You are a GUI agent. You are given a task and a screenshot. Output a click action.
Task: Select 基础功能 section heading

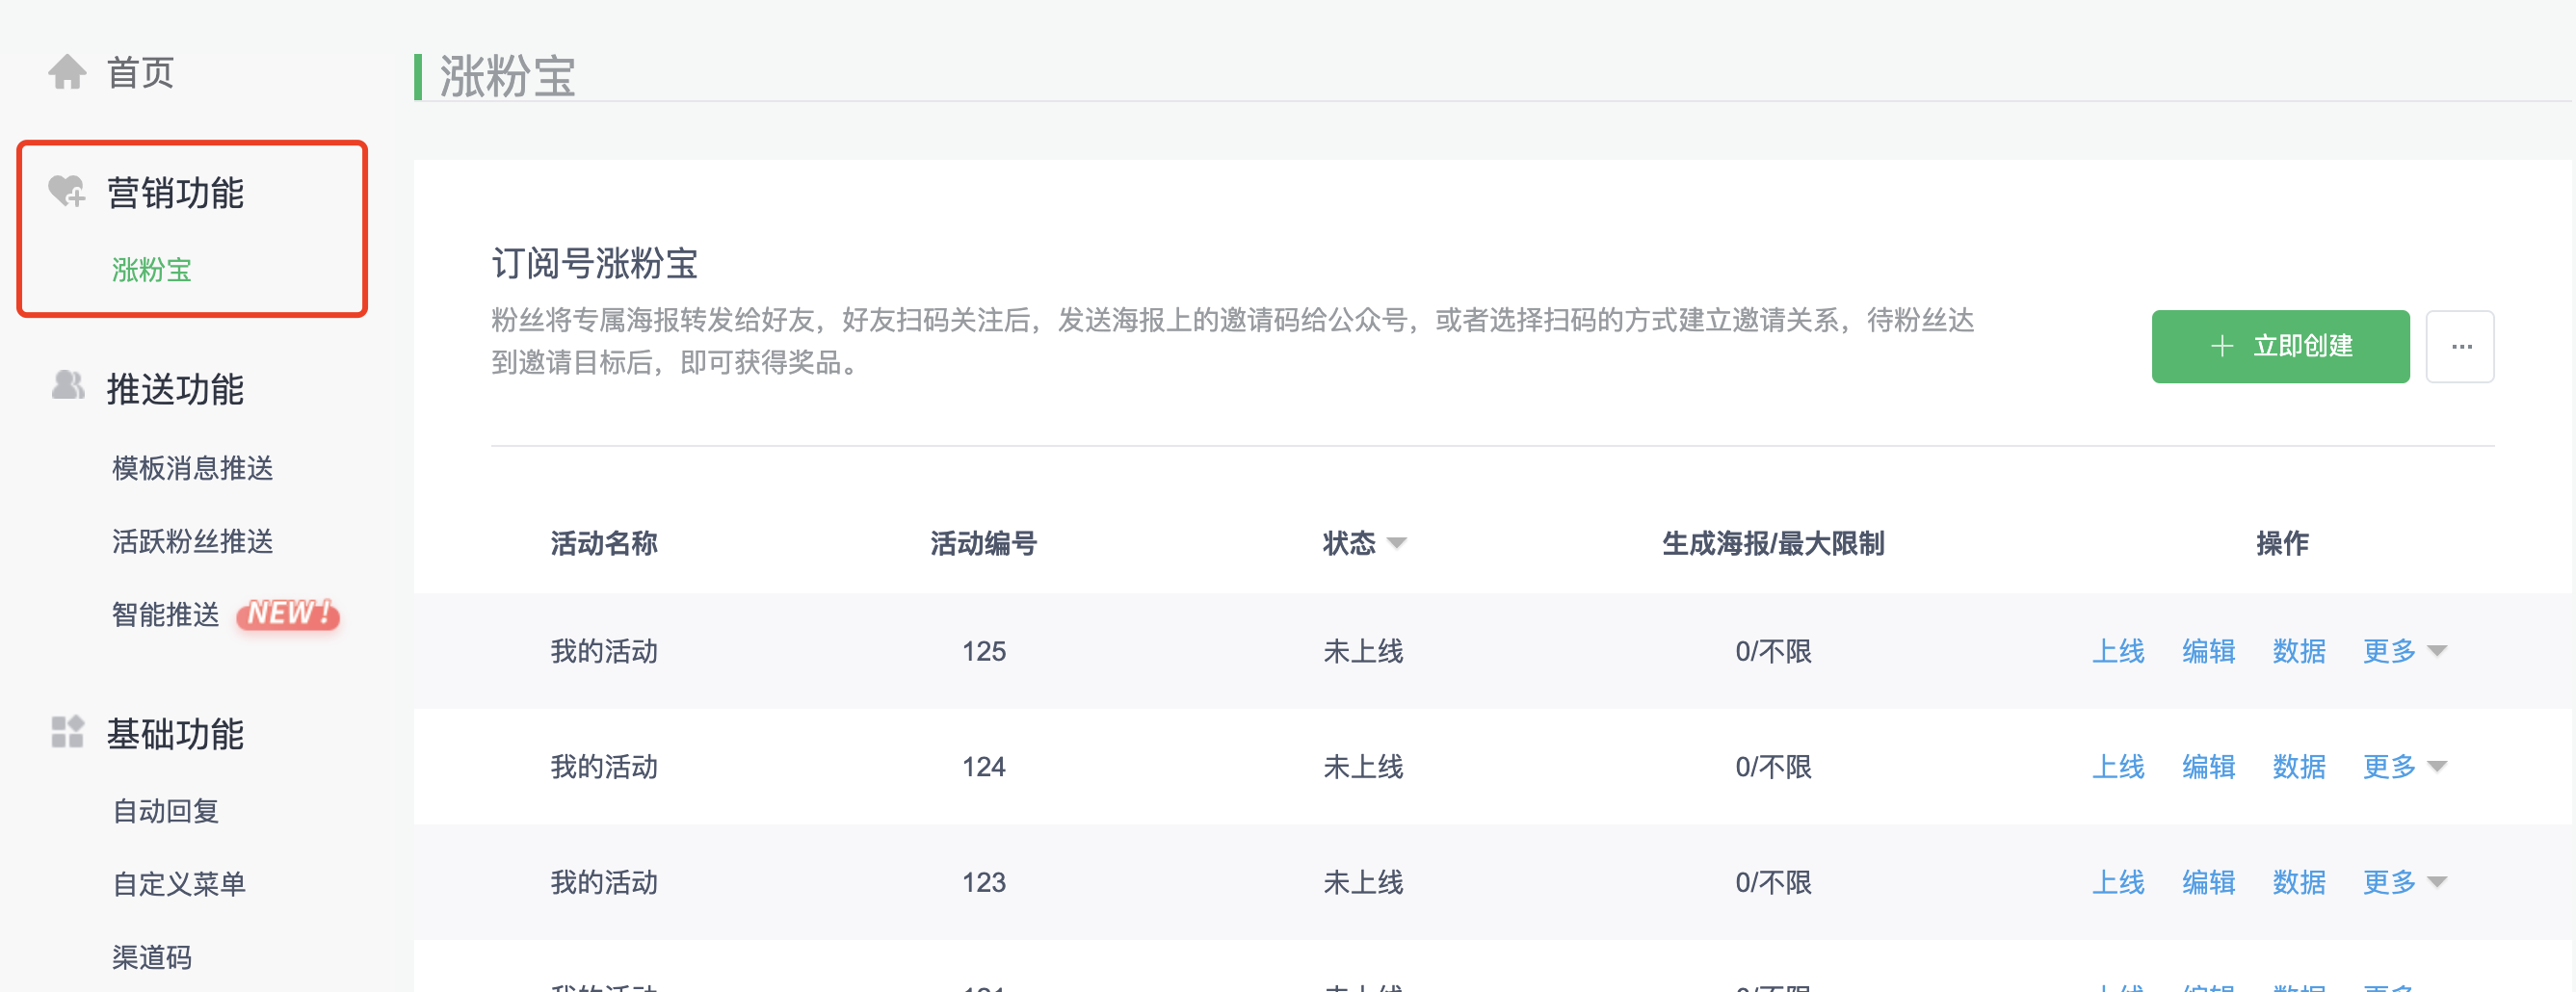pos(175,734)
